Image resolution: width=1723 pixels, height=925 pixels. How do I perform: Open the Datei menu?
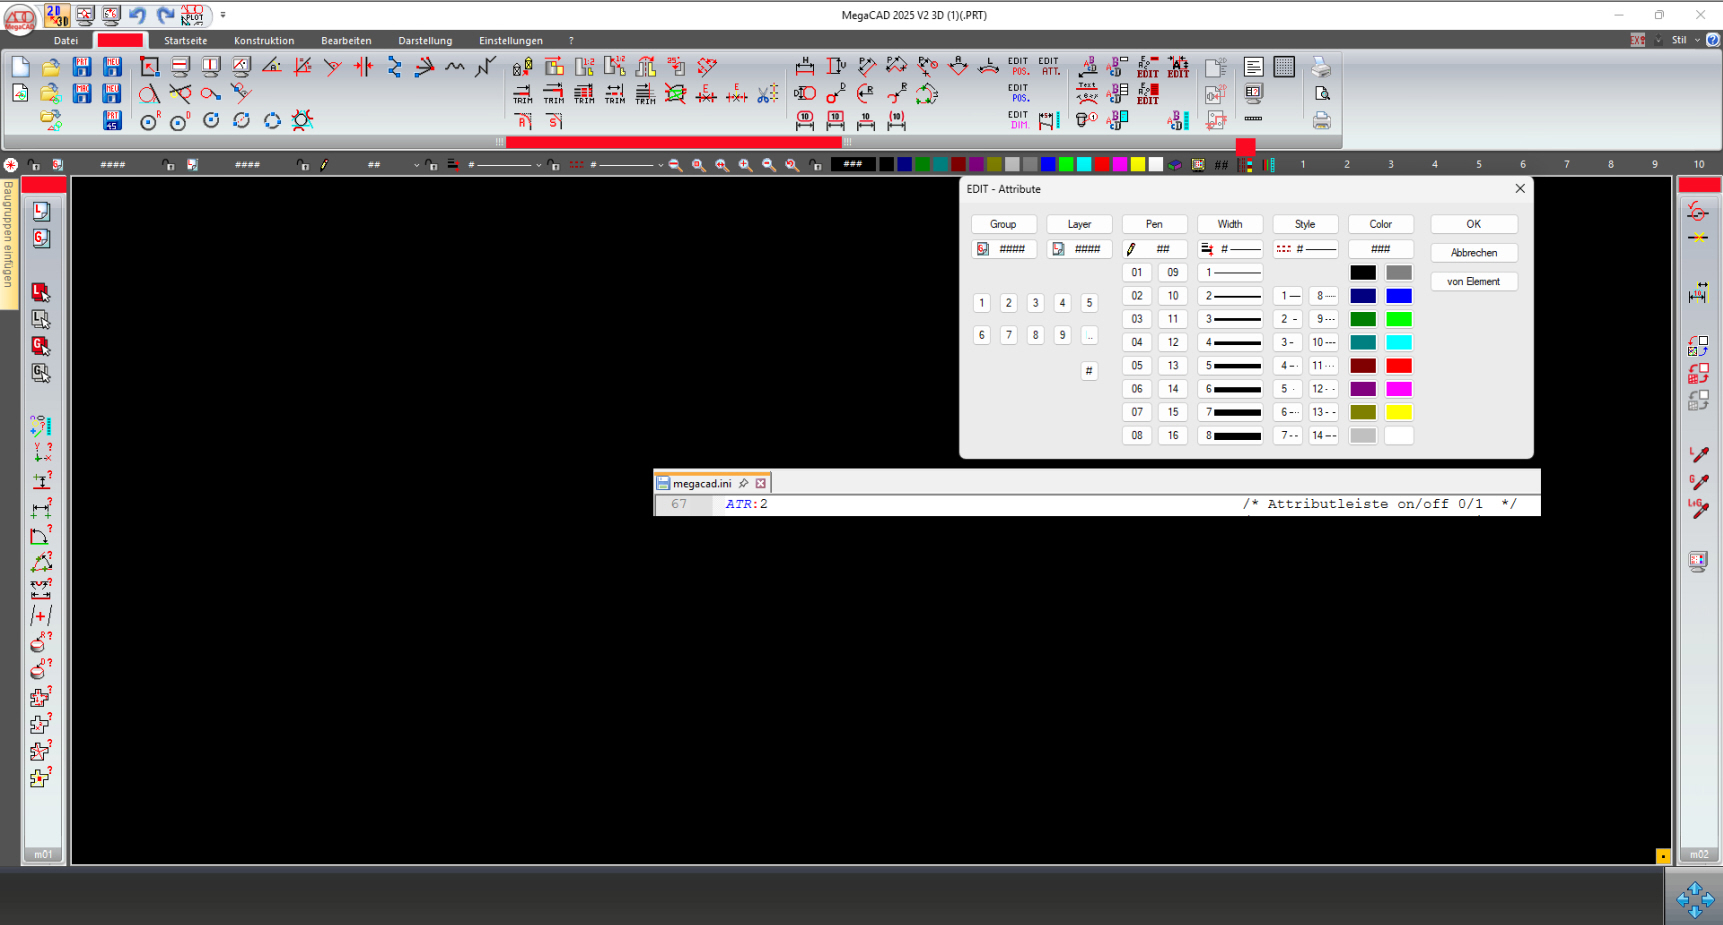pyautogui.click(x=66, y=41)
